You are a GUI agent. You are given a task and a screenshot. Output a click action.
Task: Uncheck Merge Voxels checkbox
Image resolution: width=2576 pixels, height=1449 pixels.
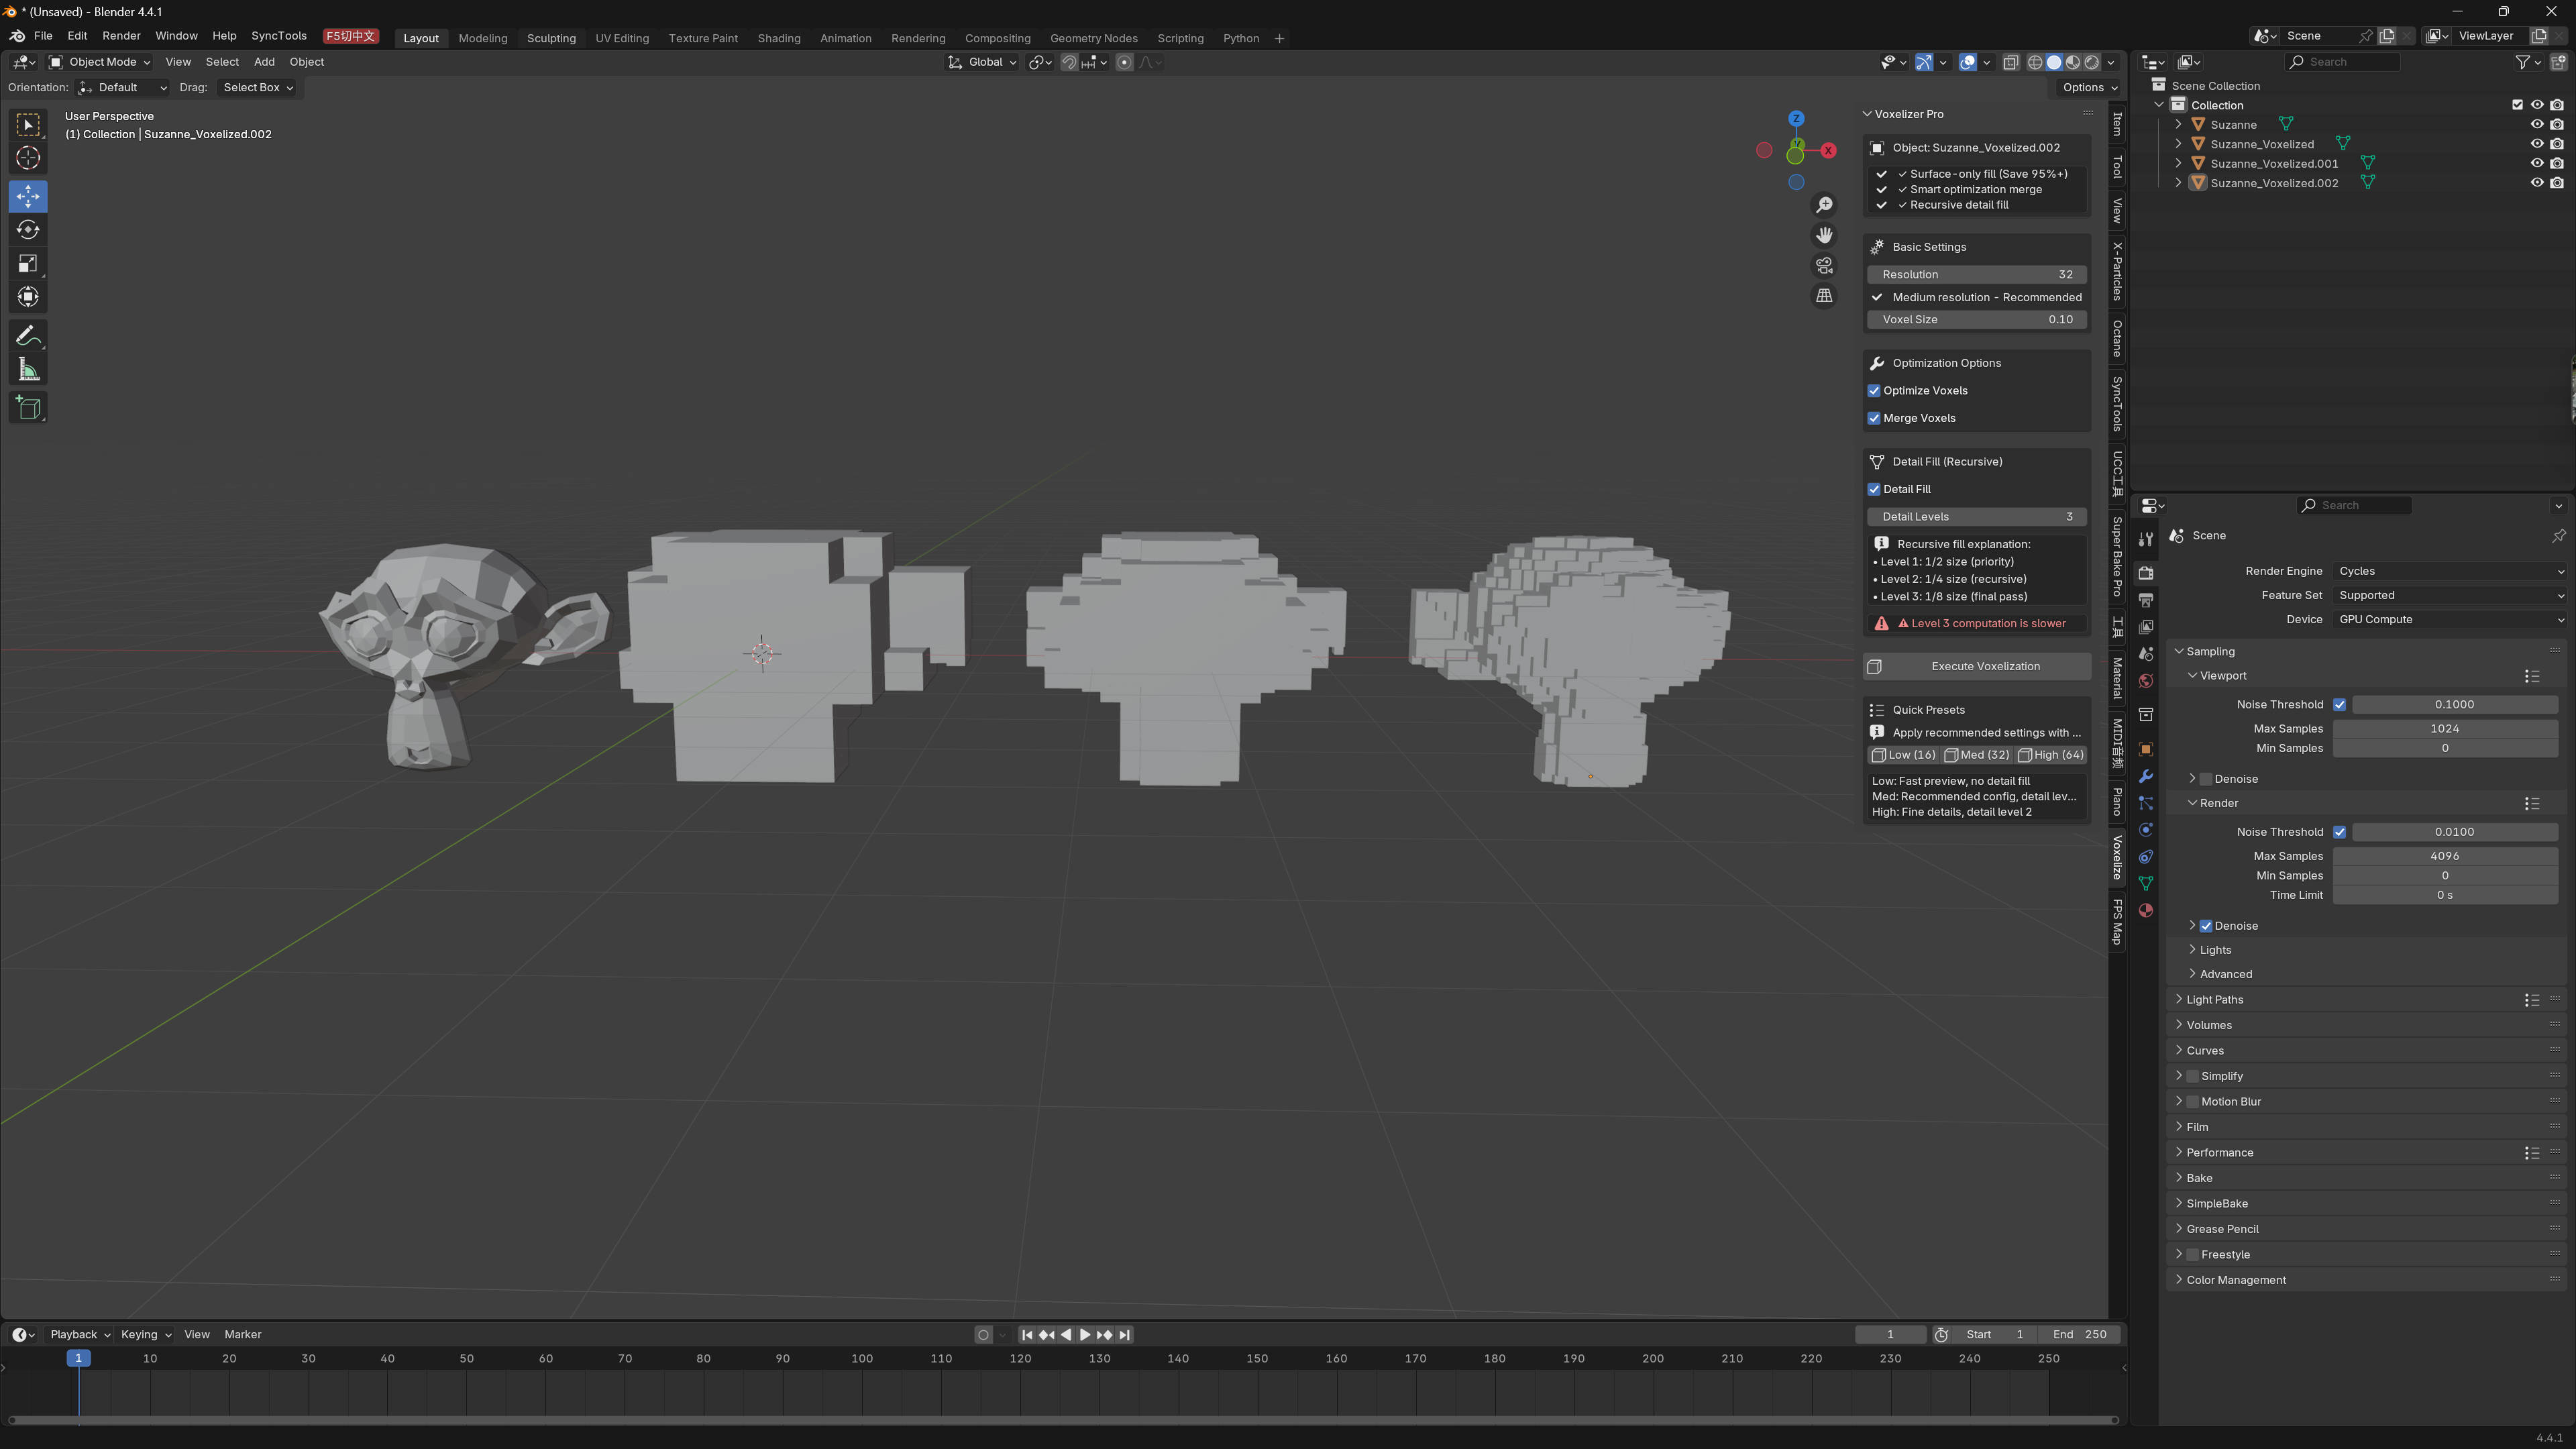(1874, 418)
